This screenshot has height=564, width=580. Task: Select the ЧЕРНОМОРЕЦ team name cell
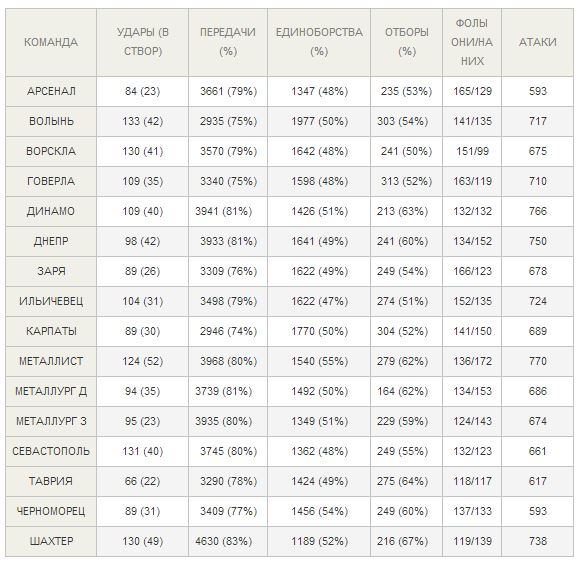[x=51, y=511]
